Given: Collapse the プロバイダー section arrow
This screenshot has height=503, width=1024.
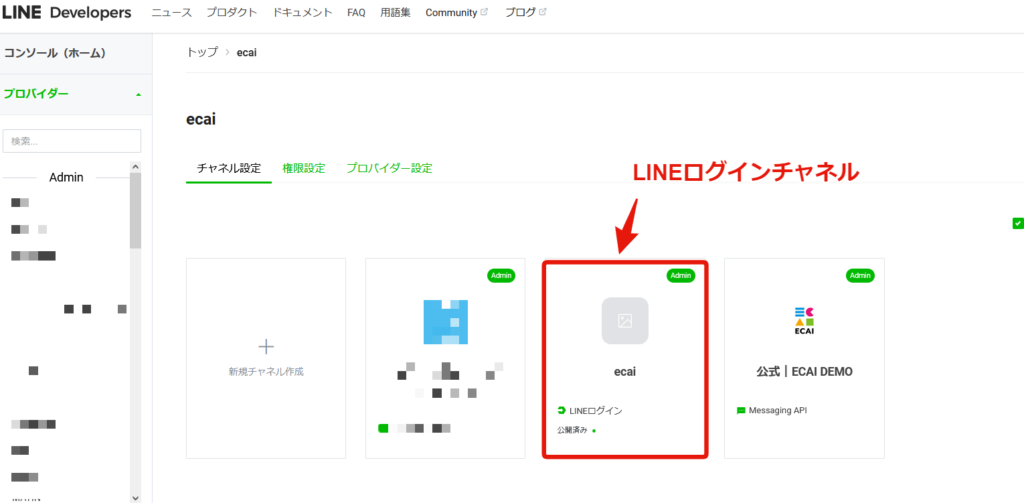Looking at the screenshot, I should [138, 95].
